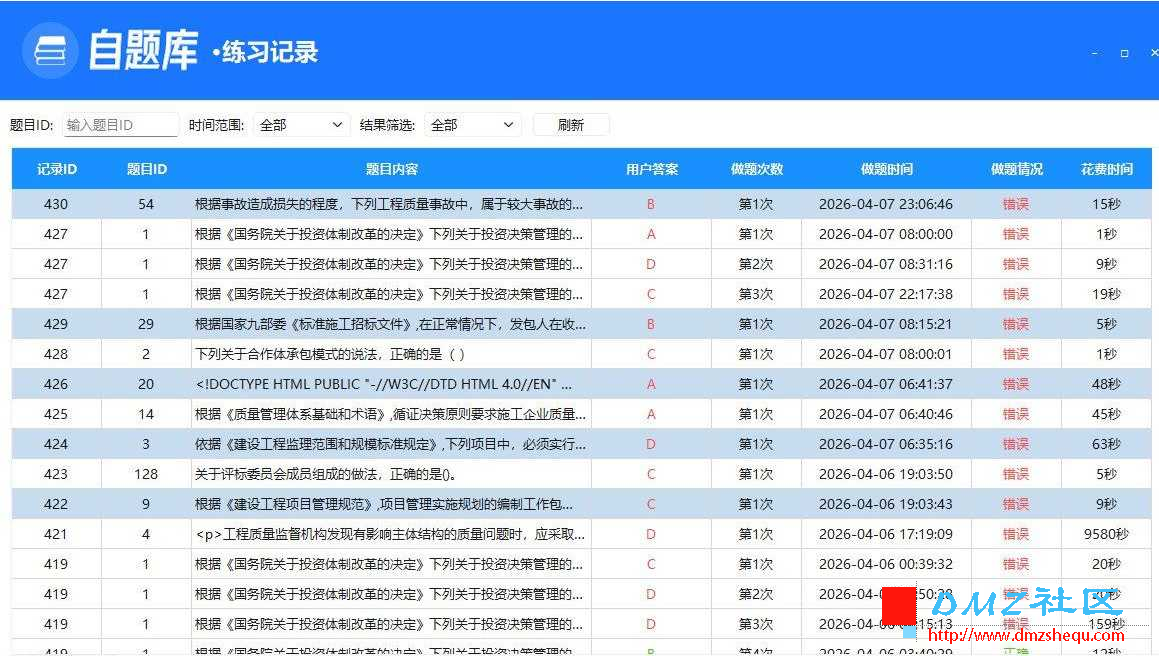Click the stacked books app logo icon

click(x=50, y=51)
